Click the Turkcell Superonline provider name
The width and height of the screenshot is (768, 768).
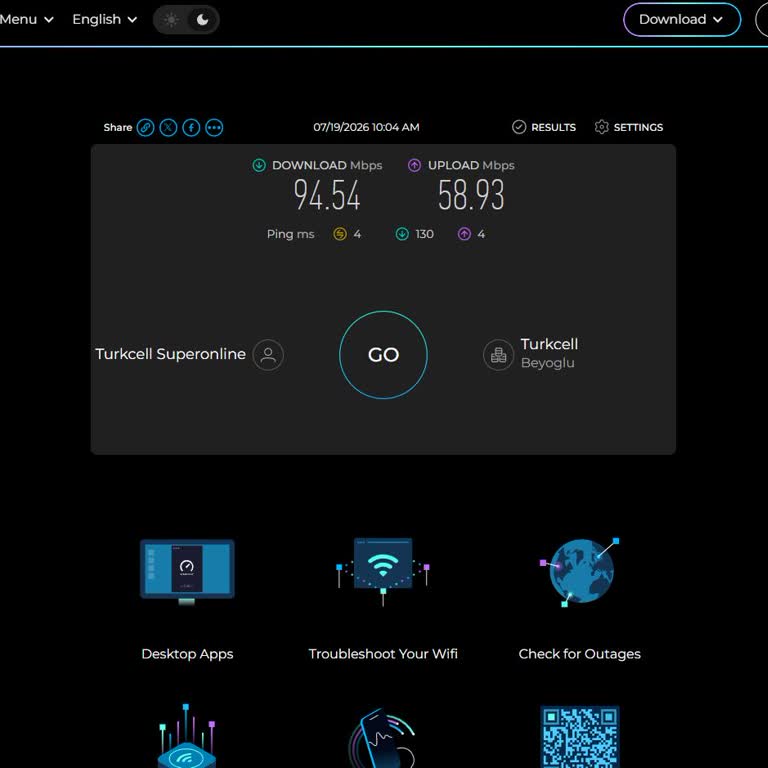pyautogui.click(x=170, y=354)
